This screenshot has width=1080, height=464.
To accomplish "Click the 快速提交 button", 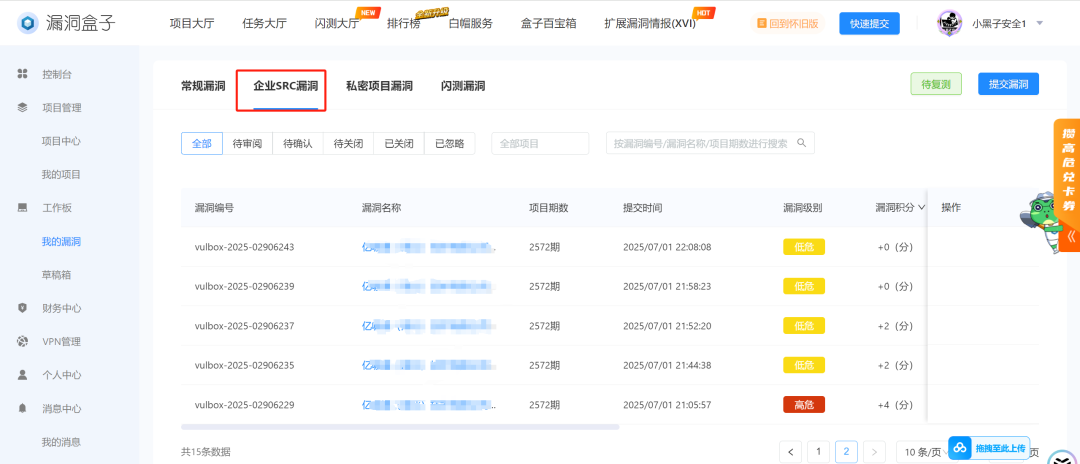I will tap(869, 23).
